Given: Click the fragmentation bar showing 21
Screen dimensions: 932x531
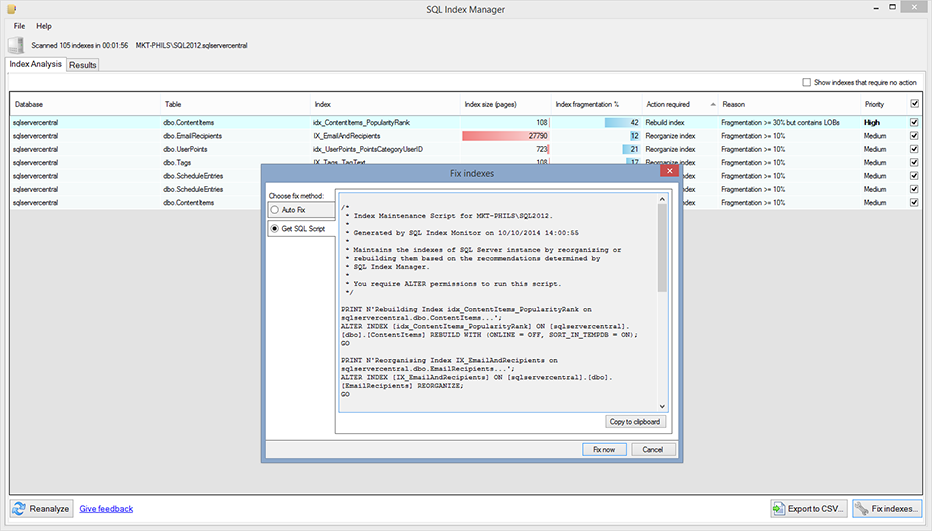Looking at the screenshot, I should pos(631,149).
